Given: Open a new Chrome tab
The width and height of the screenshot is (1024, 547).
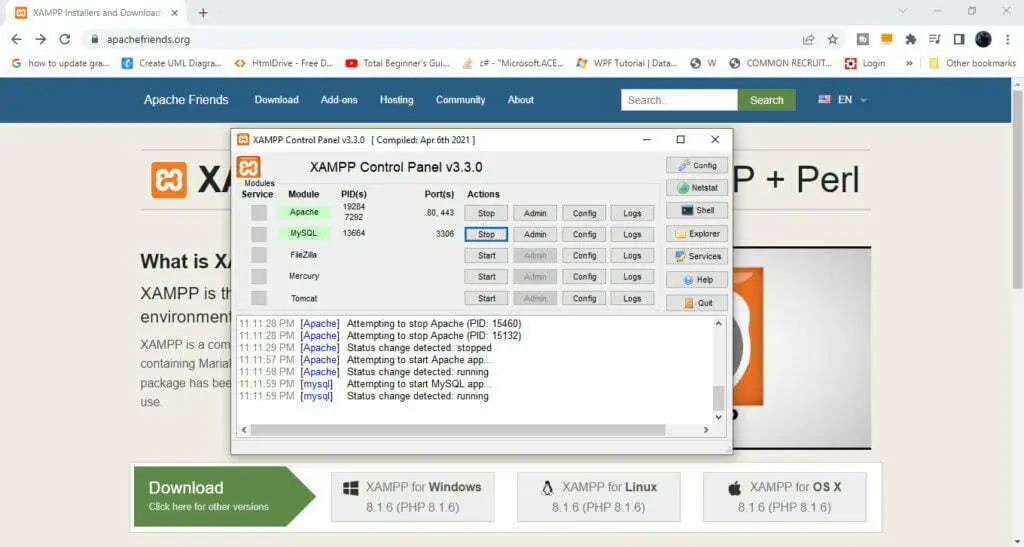Looking at the screenshot, I should (x=203, y=12).
